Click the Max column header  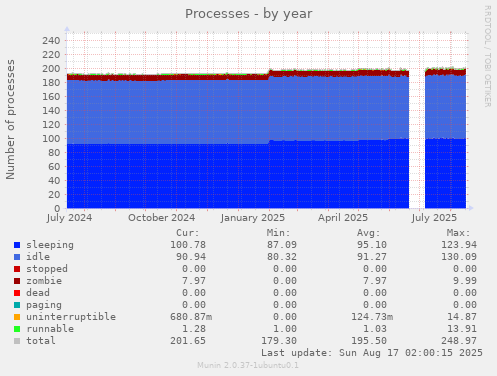(x=458, y=233)
